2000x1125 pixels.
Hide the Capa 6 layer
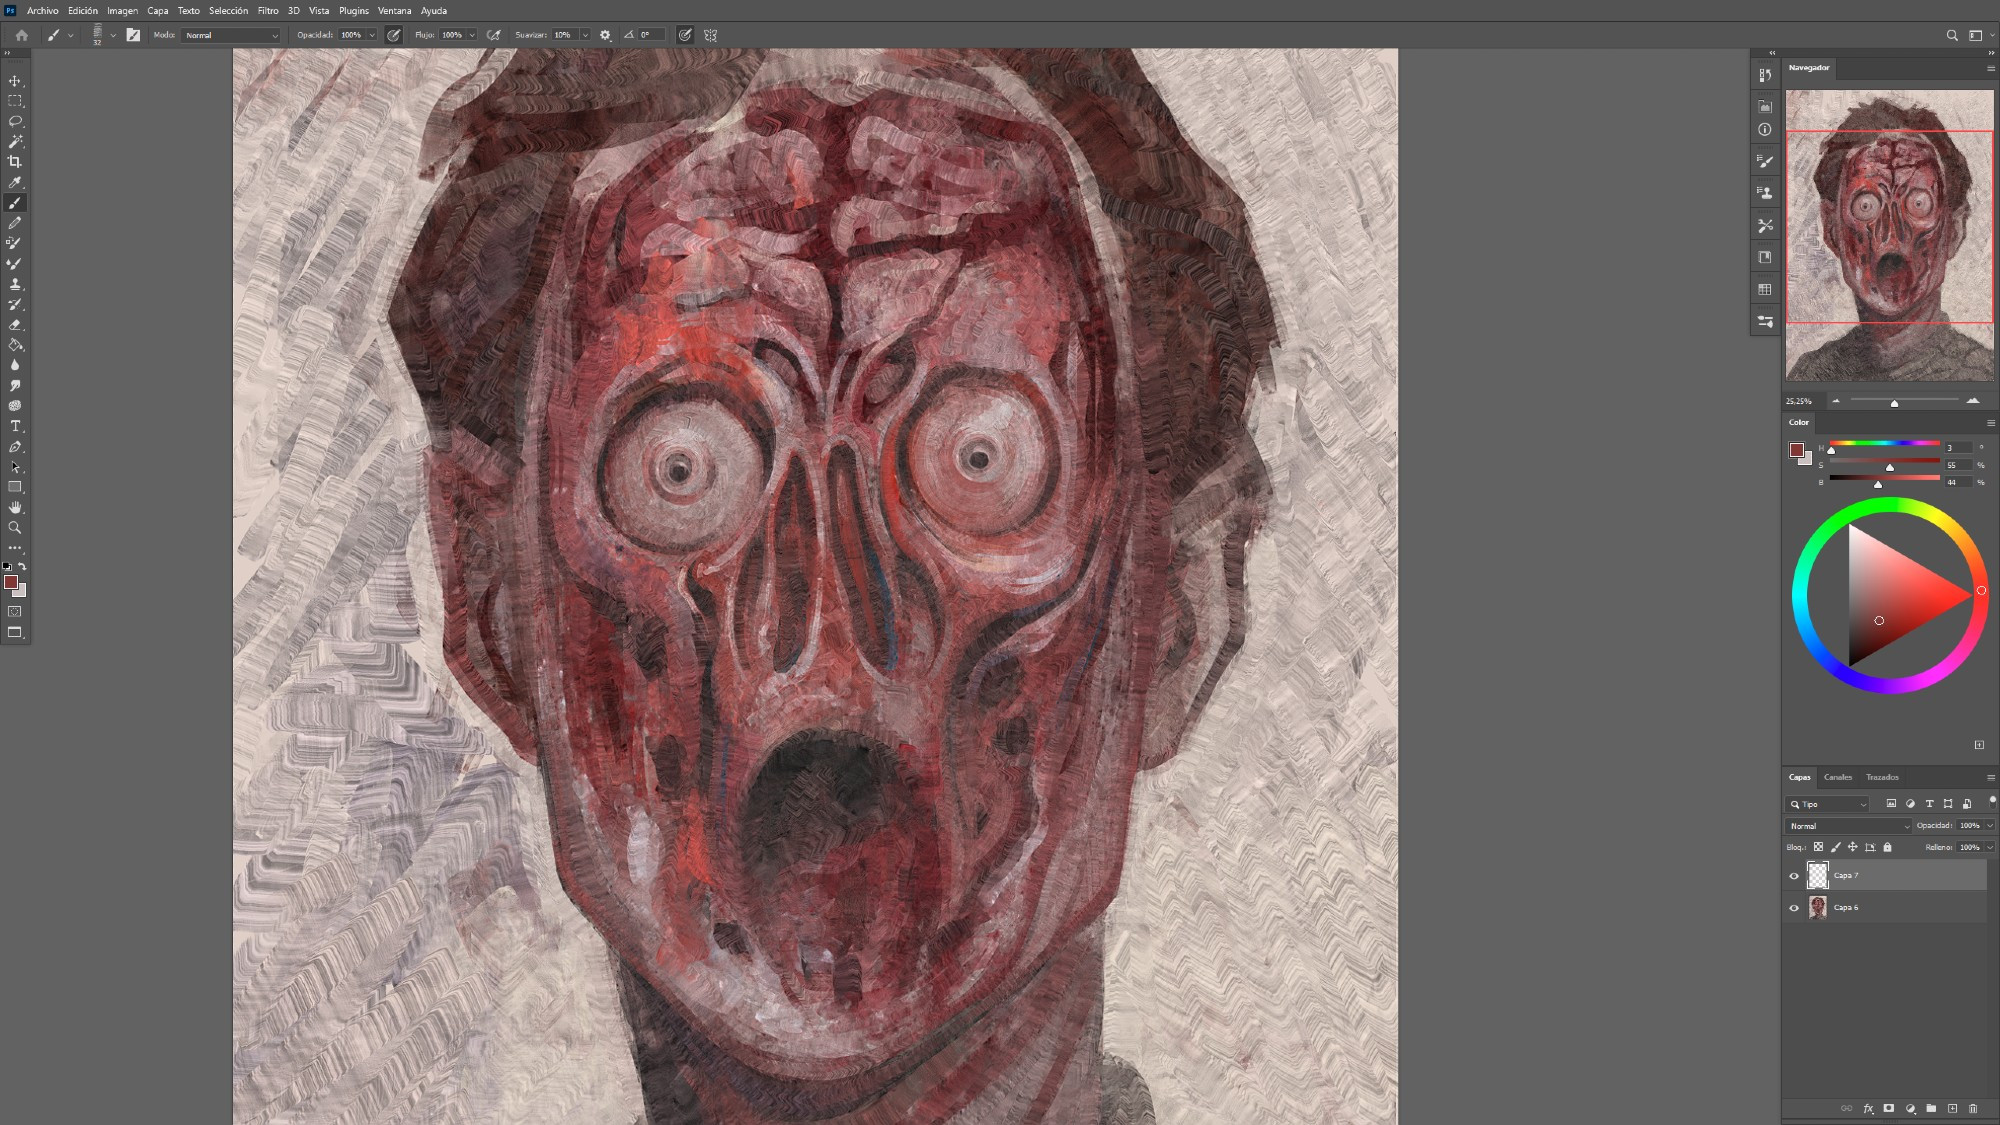1794,908
